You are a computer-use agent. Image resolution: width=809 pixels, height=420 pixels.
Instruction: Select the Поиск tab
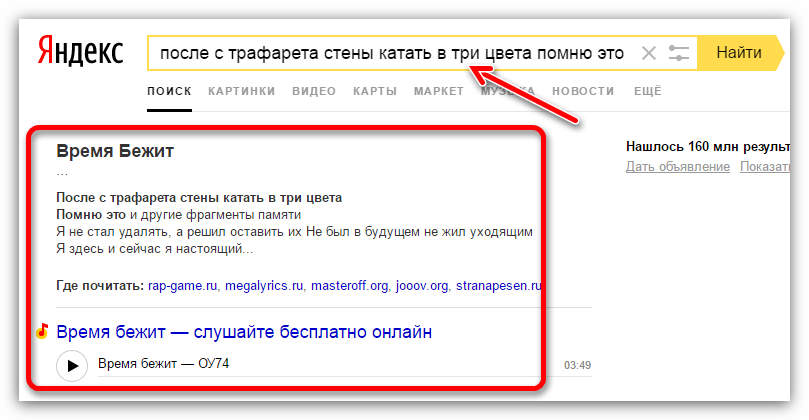click(169, 91)
